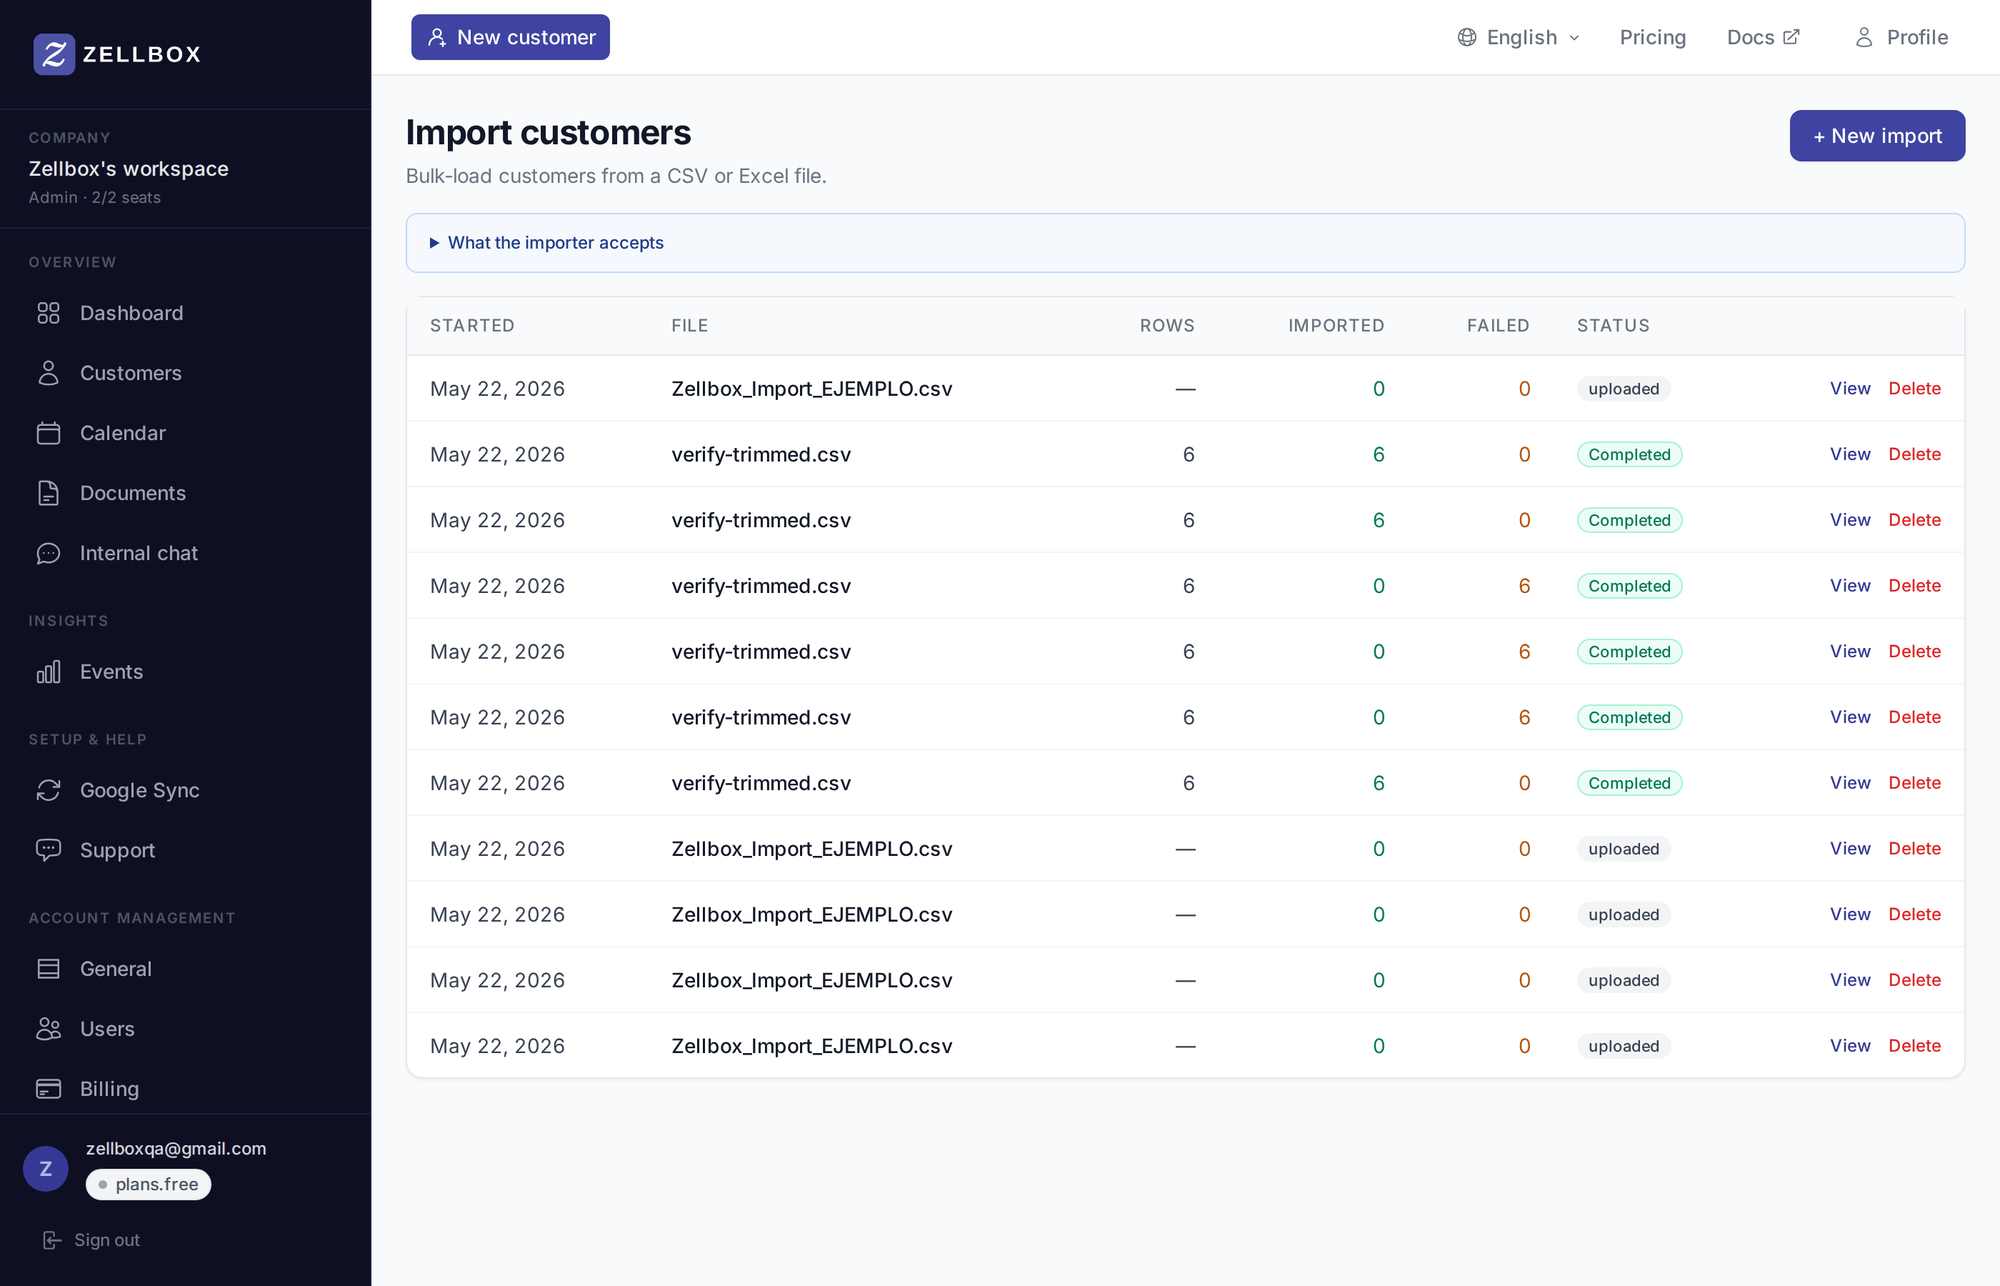This screenshot has height=1286, width=2000.
Task: Open Dashboard grid icon in sidebar
Action: (x=48, y=313)
